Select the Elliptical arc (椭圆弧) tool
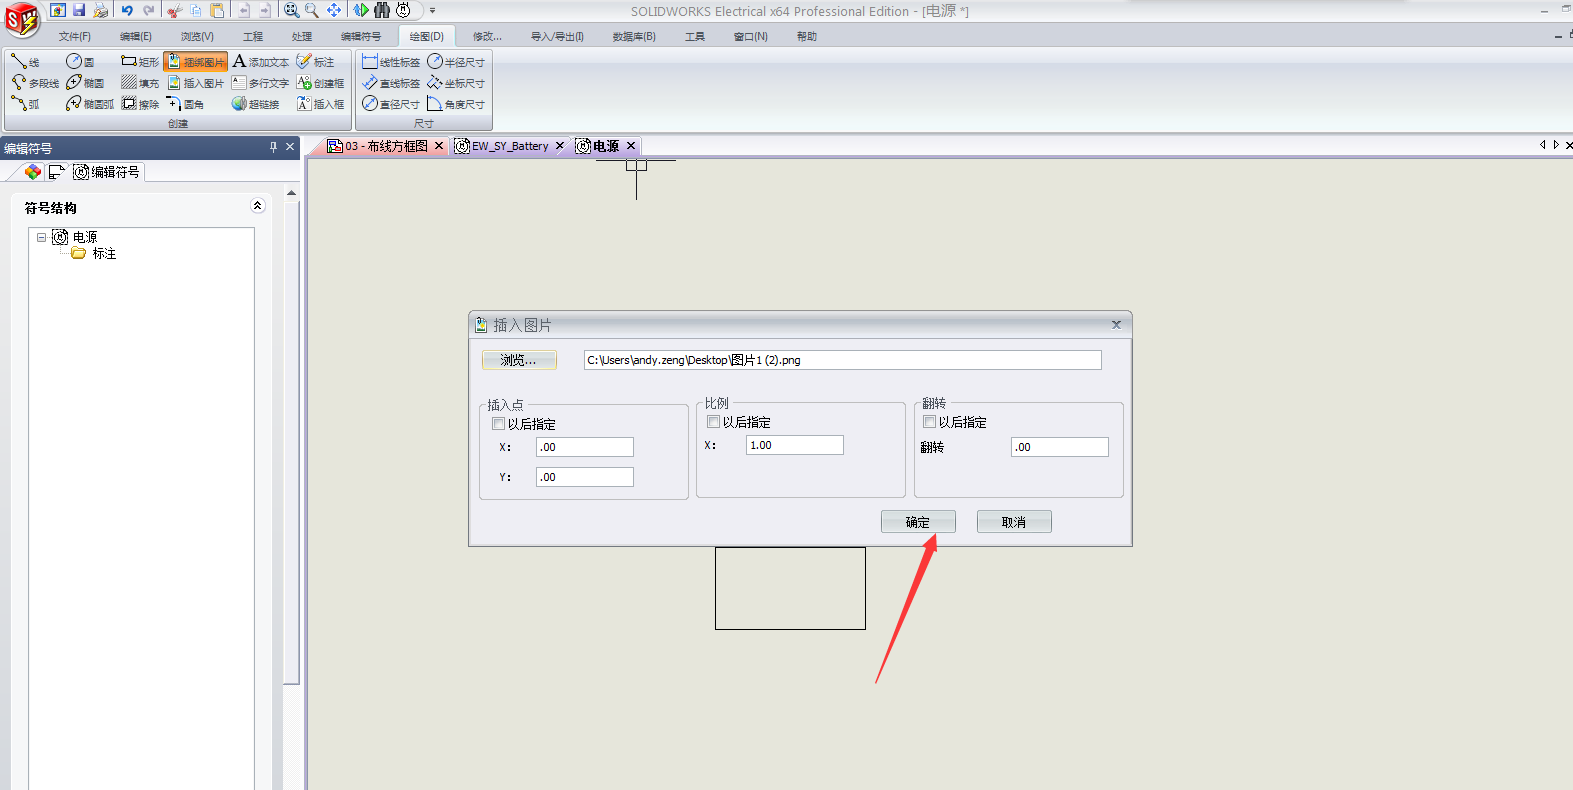 click(x=90, y=104)
